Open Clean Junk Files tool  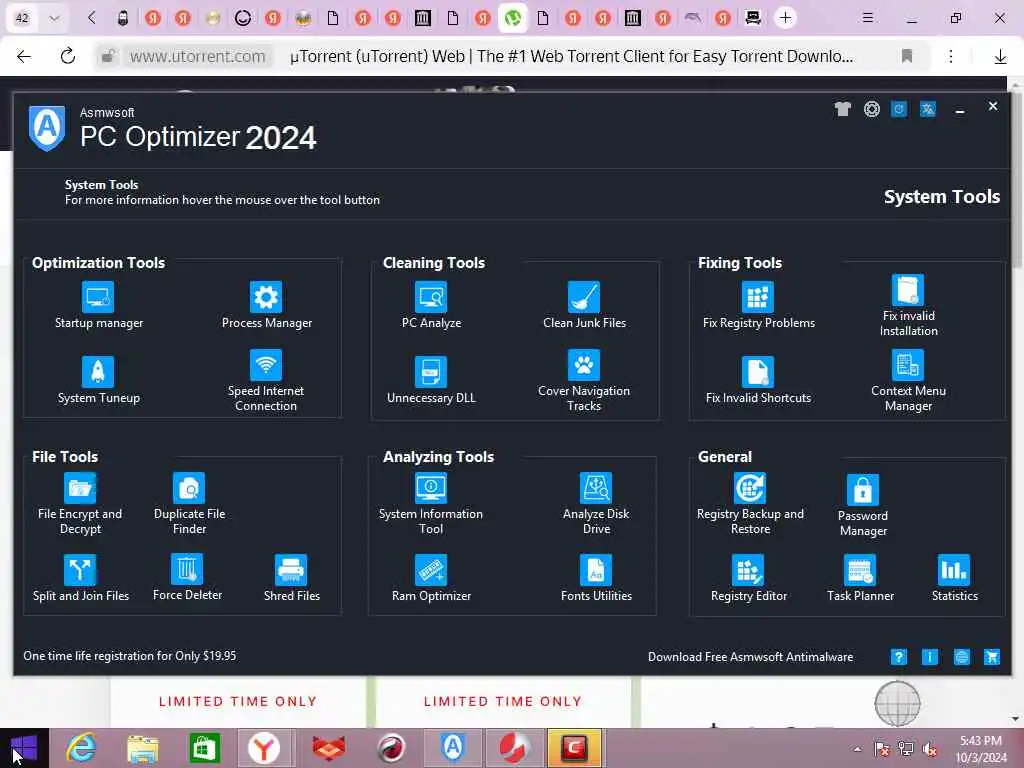(584, 305)
